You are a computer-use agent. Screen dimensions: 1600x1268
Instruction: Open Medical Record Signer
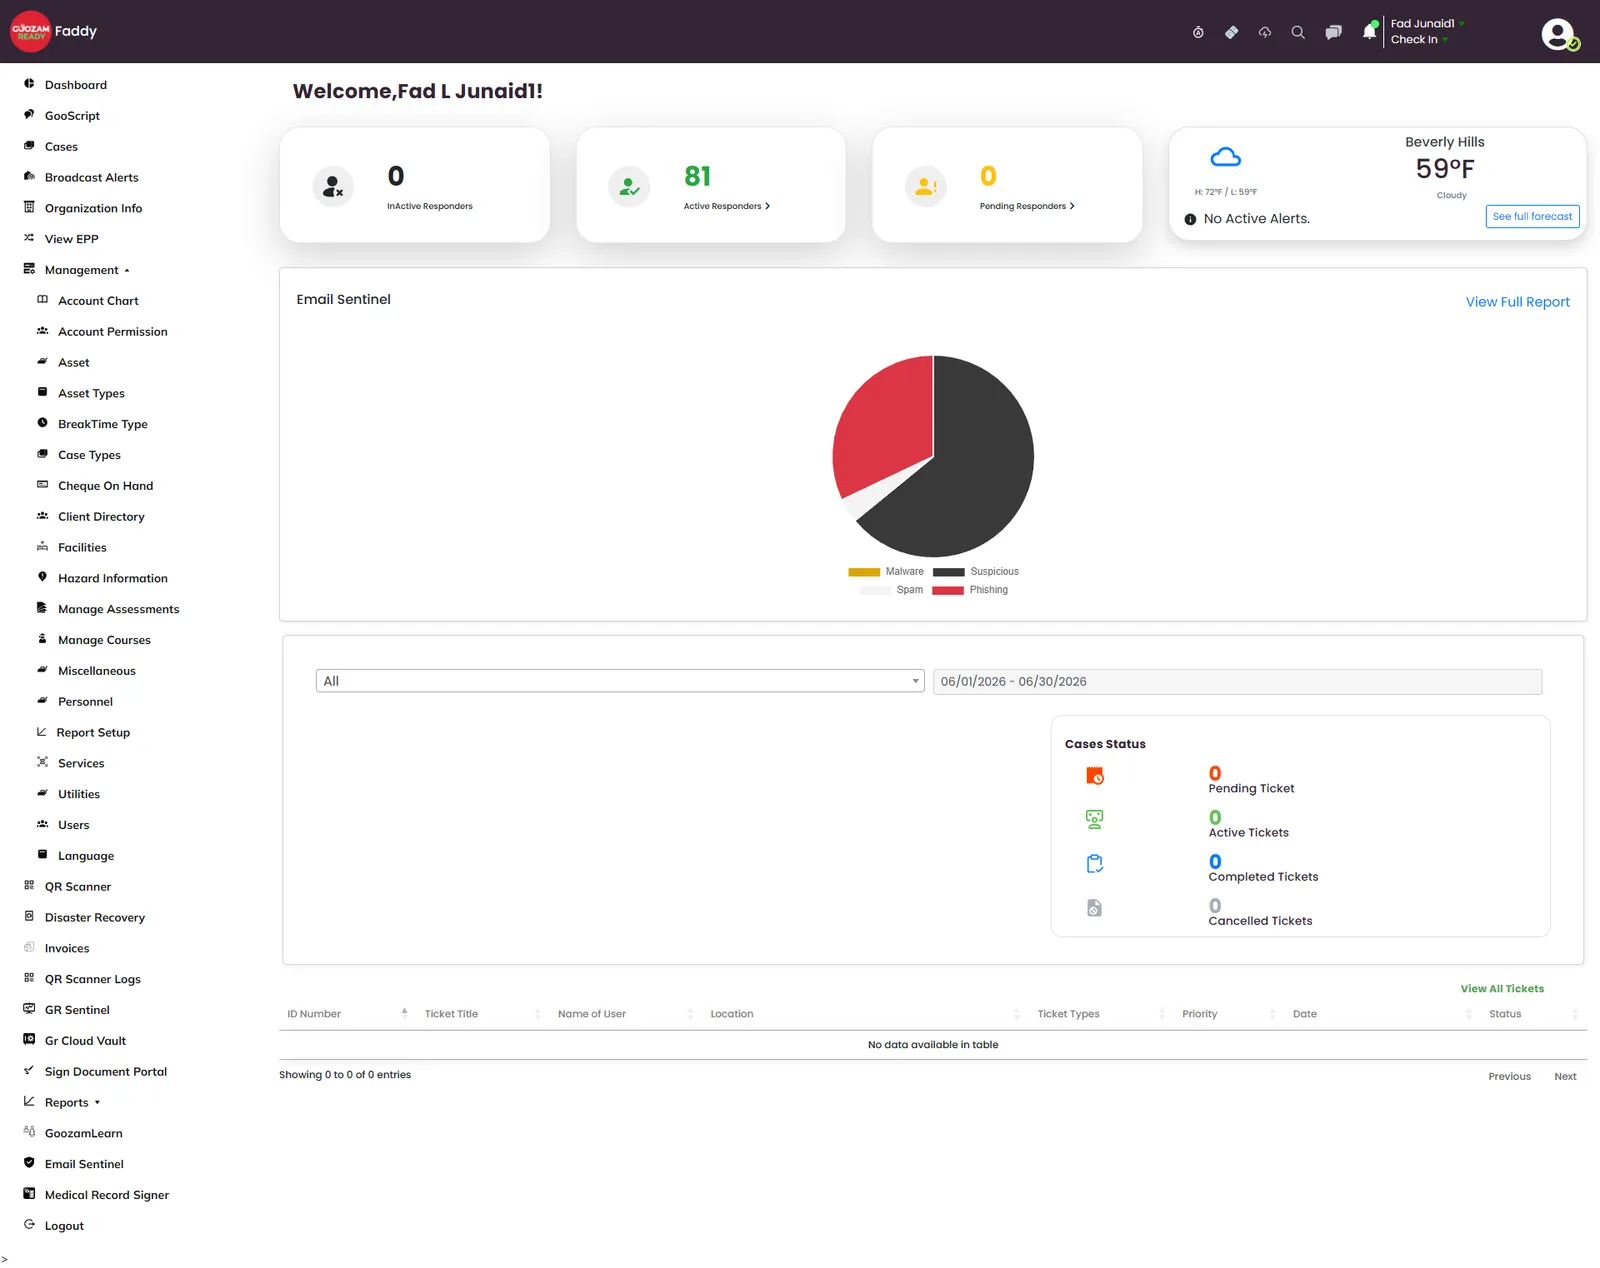coord(106,1195)
